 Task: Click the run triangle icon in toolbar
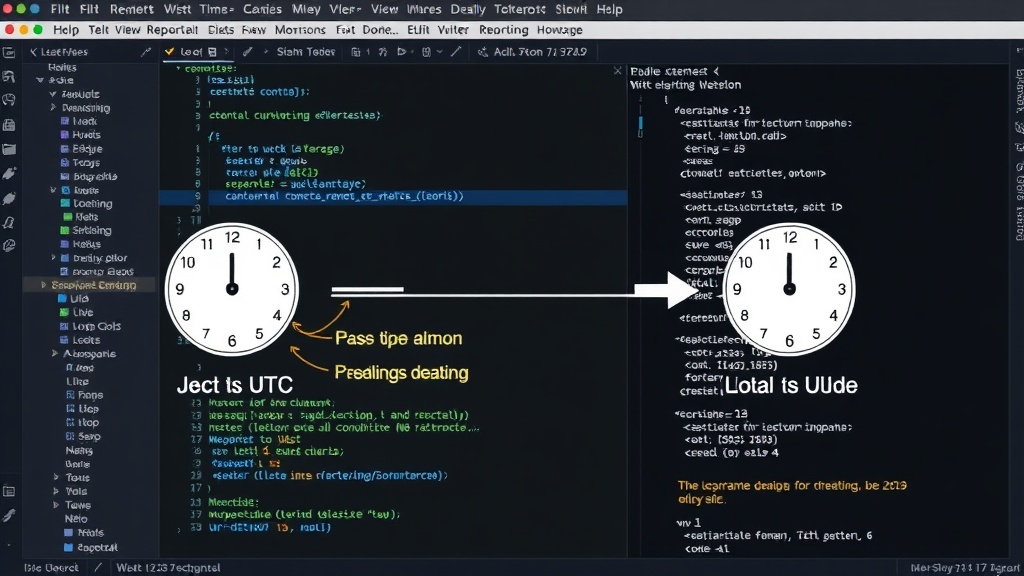coord(402,52)
